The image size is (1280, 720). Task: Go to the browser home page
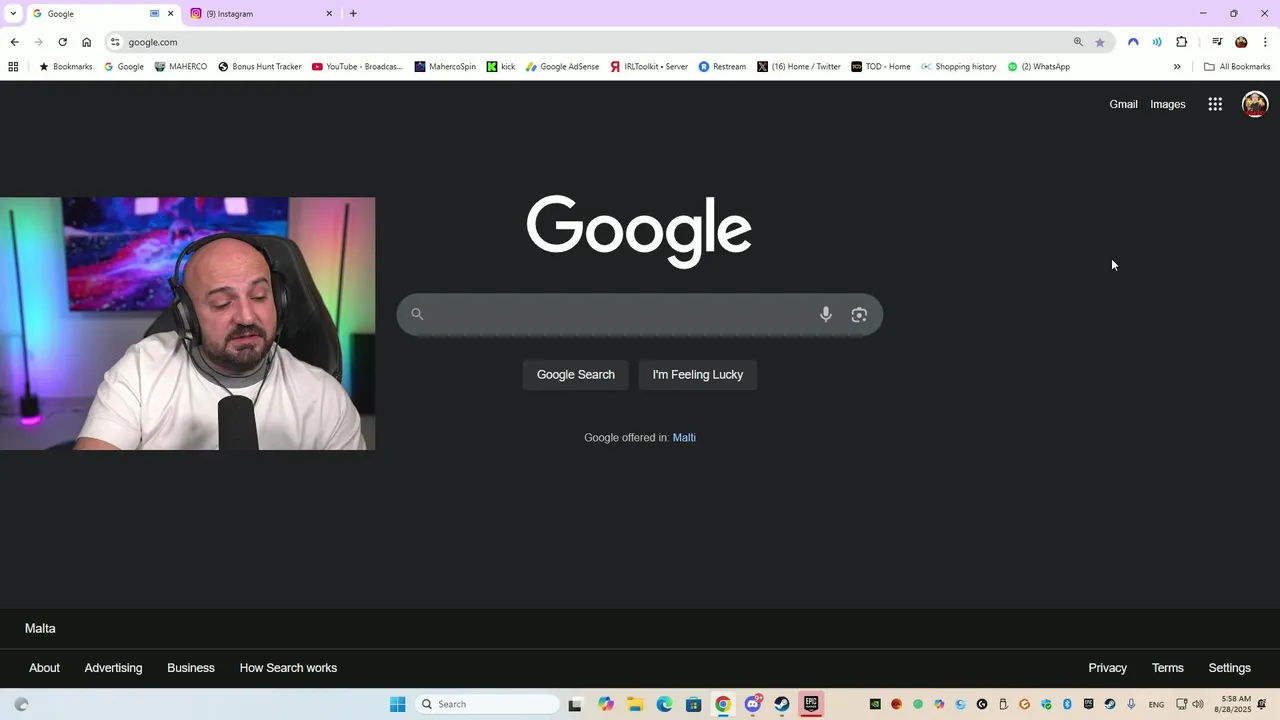click(87, 42)
